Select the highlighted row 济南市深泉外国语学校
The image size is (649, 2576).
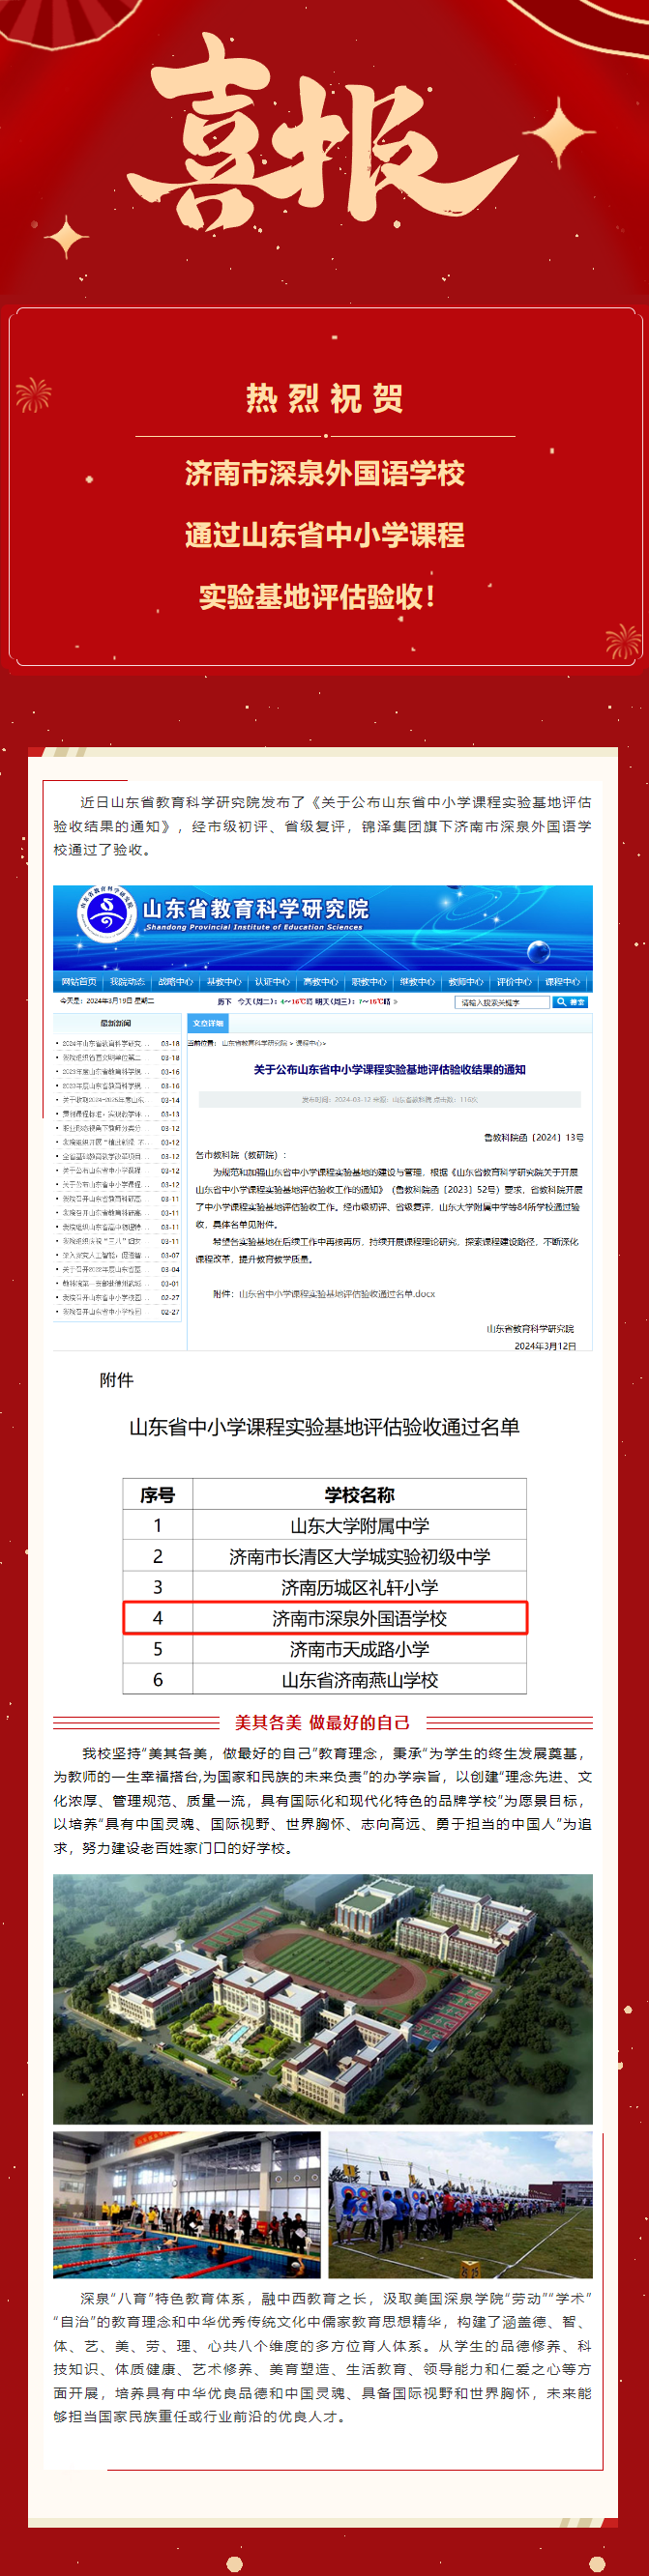(324, 1617)
